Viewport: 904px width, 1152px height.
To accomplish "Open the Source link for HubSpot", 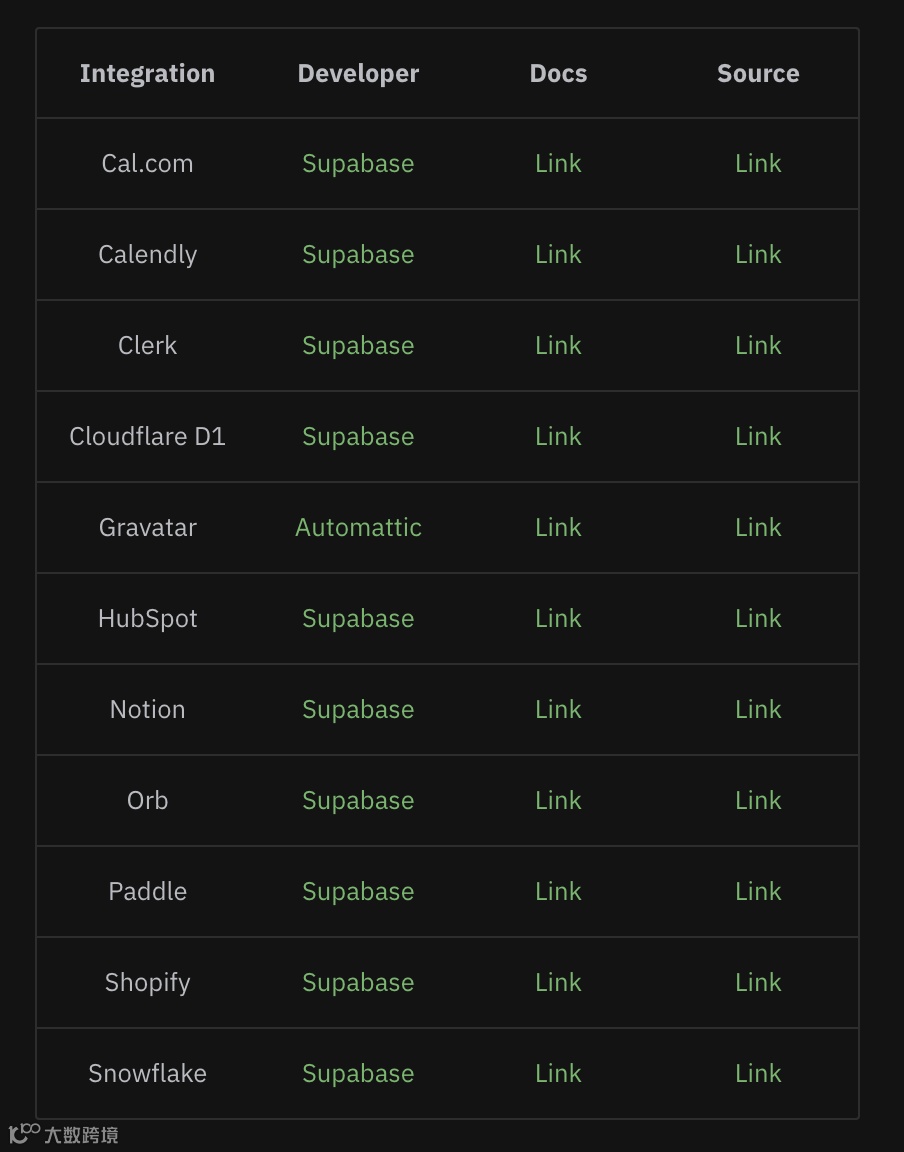I will click(758, 619).
